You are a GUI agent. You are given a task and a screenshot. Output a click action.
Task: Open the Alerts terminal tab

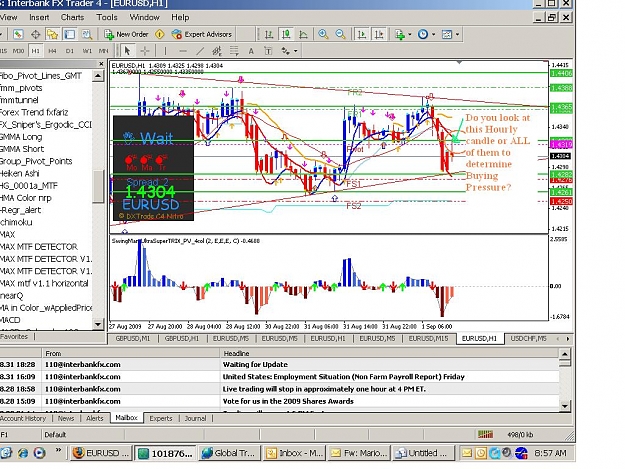tap(94, 418)
